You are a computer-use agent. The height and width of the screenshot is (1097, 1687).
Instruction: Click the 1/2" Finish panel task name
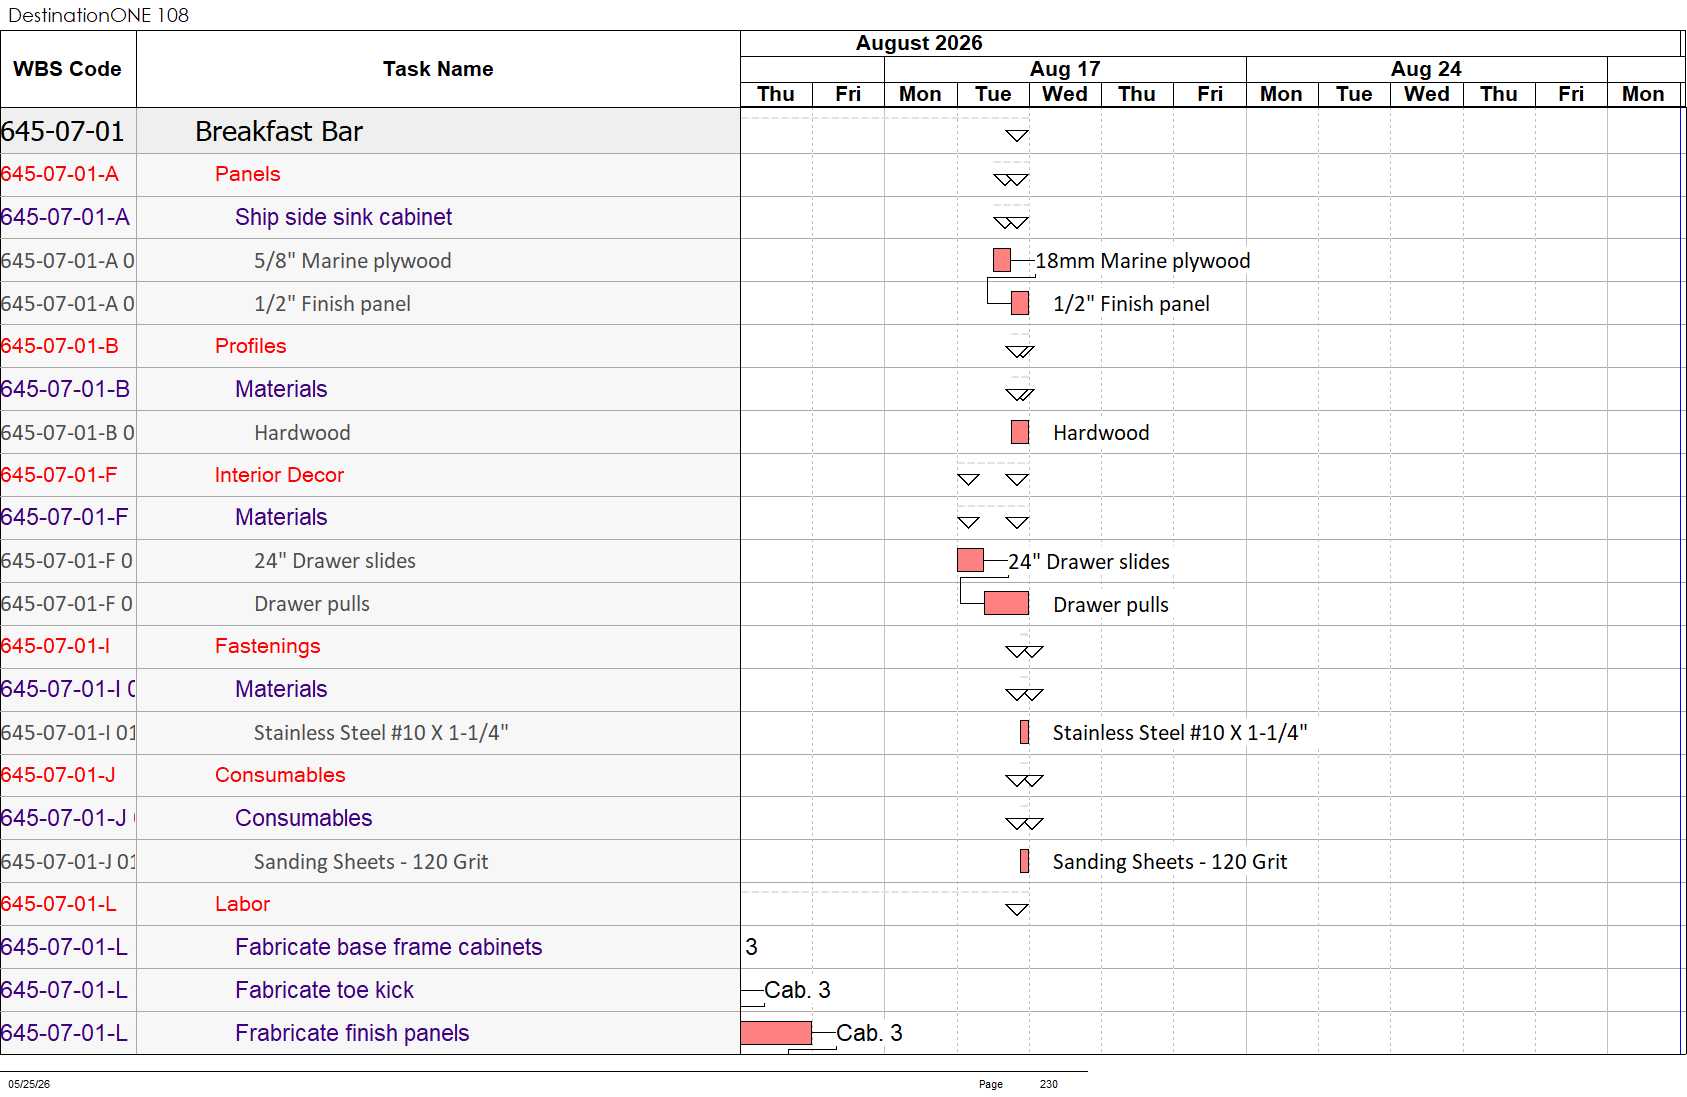332,304
